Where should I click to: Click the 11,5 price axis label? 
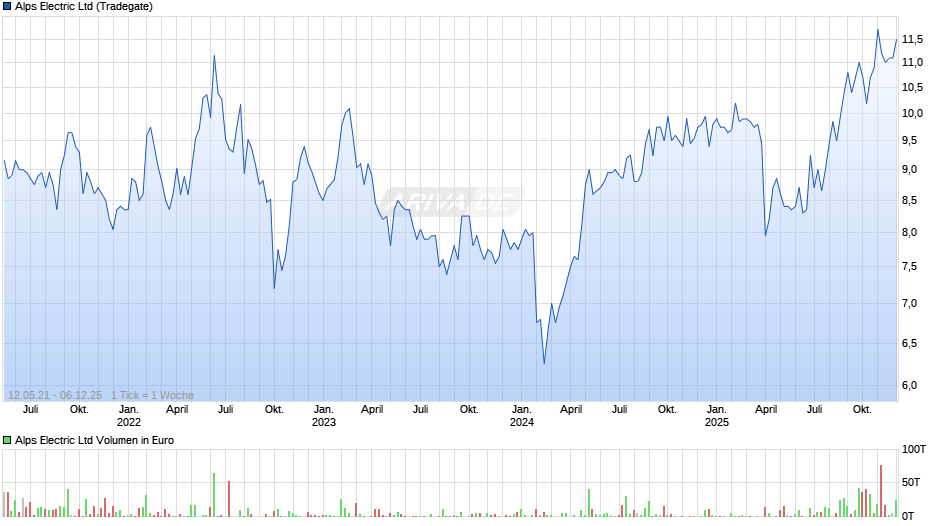tap(912, 40)
